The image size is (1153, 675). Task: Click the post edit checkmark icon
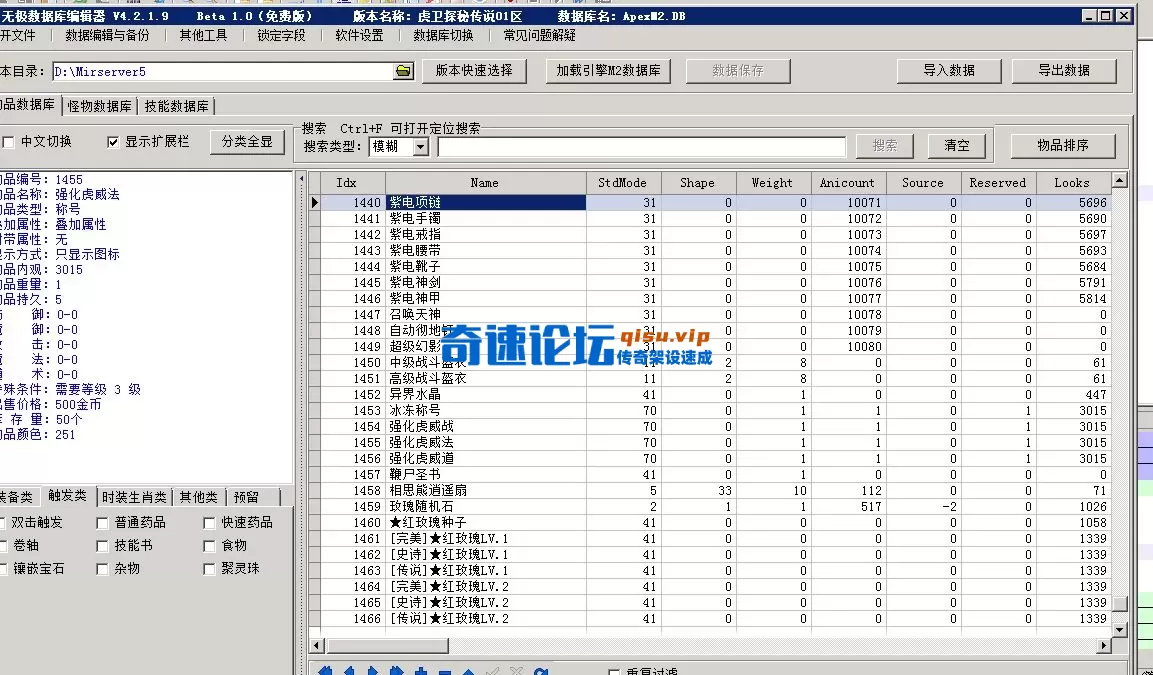pyautogui.click(x=492, y=670)
